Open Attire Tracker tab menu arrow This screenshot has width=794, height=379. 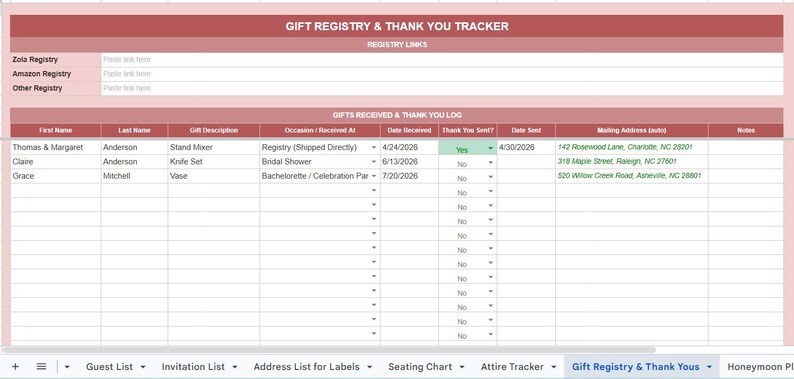click(x=553, y=367)
